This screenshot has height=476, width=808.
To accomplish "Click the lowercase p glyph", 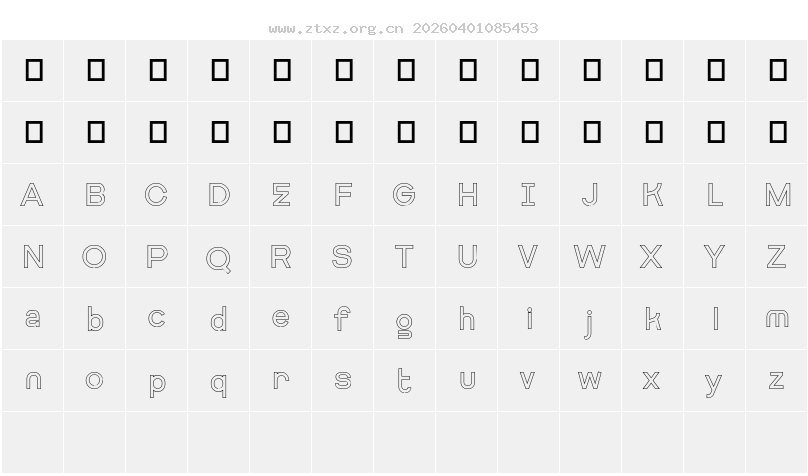I will tap(156, 383).
